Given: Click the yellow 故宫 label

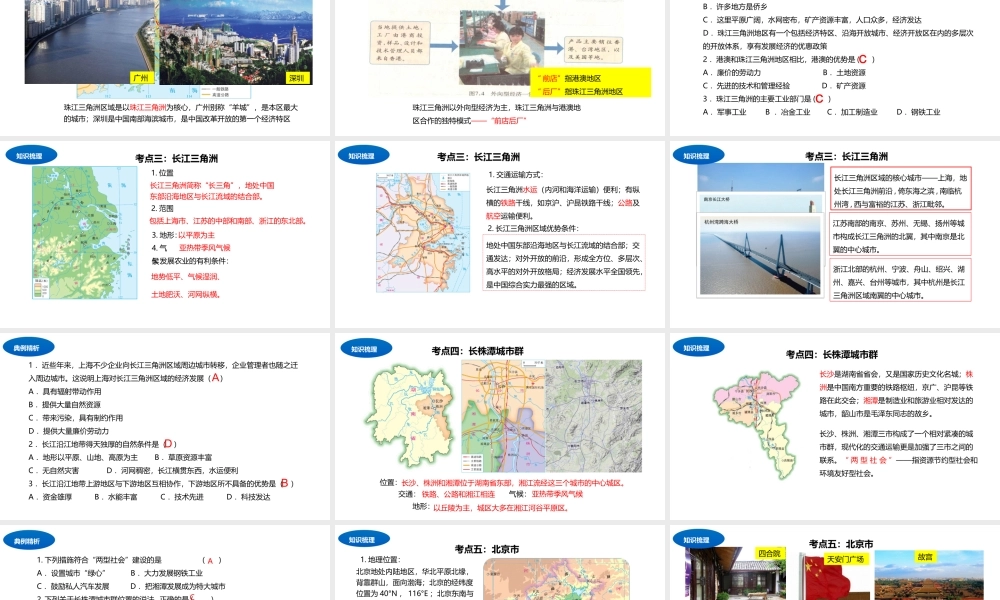Looking at the screenshot, I should (925, 557).
